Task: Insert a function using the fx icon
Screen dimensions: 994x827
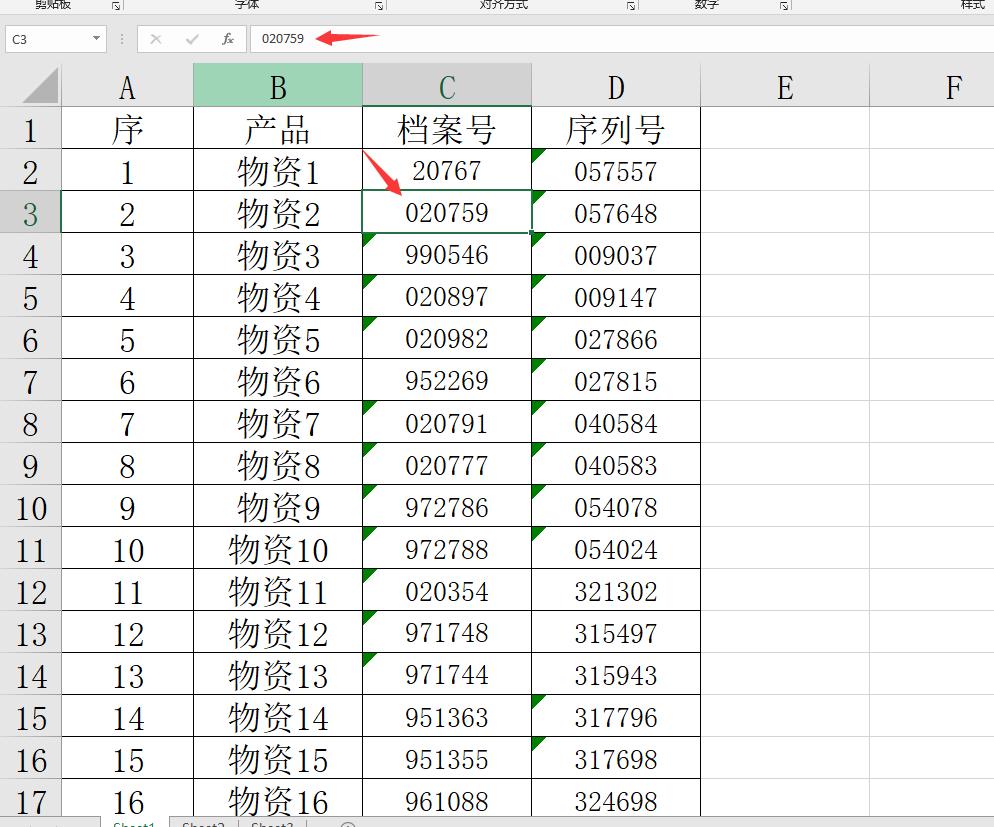Action: click(228, 39)
